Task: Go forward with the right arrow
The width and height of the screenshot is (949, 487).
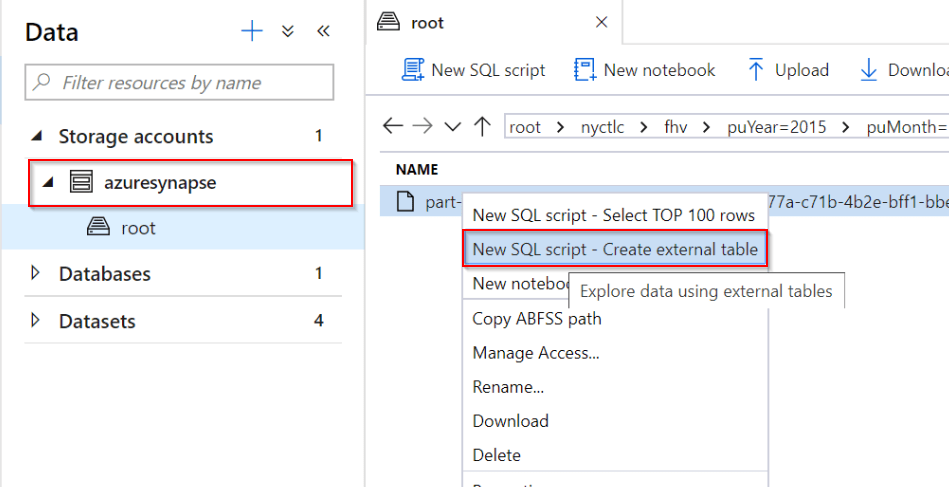Action: (422, 126)
